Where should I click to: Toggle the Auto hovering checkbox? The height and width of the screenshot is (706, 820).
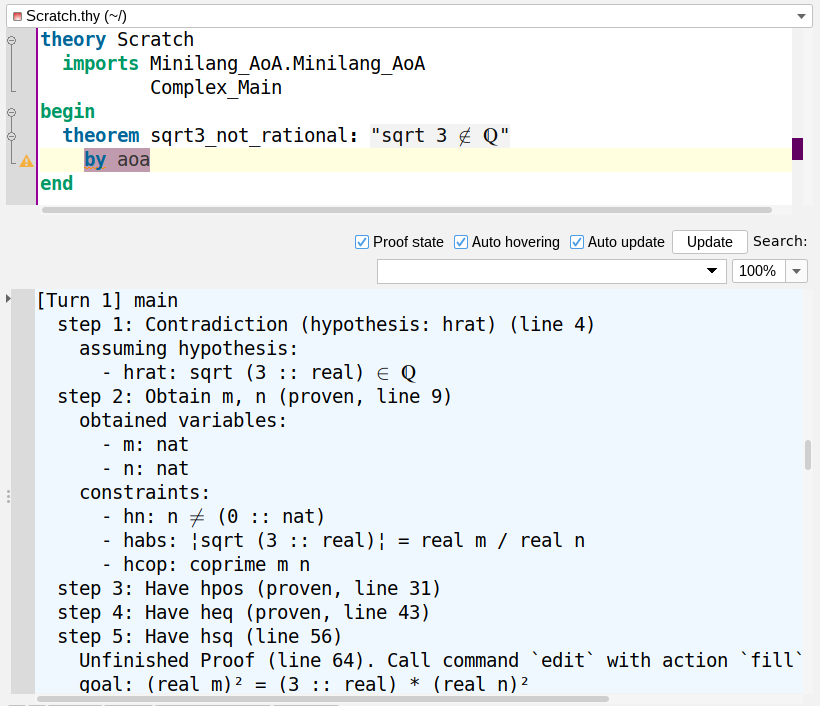tap(461, 242)
